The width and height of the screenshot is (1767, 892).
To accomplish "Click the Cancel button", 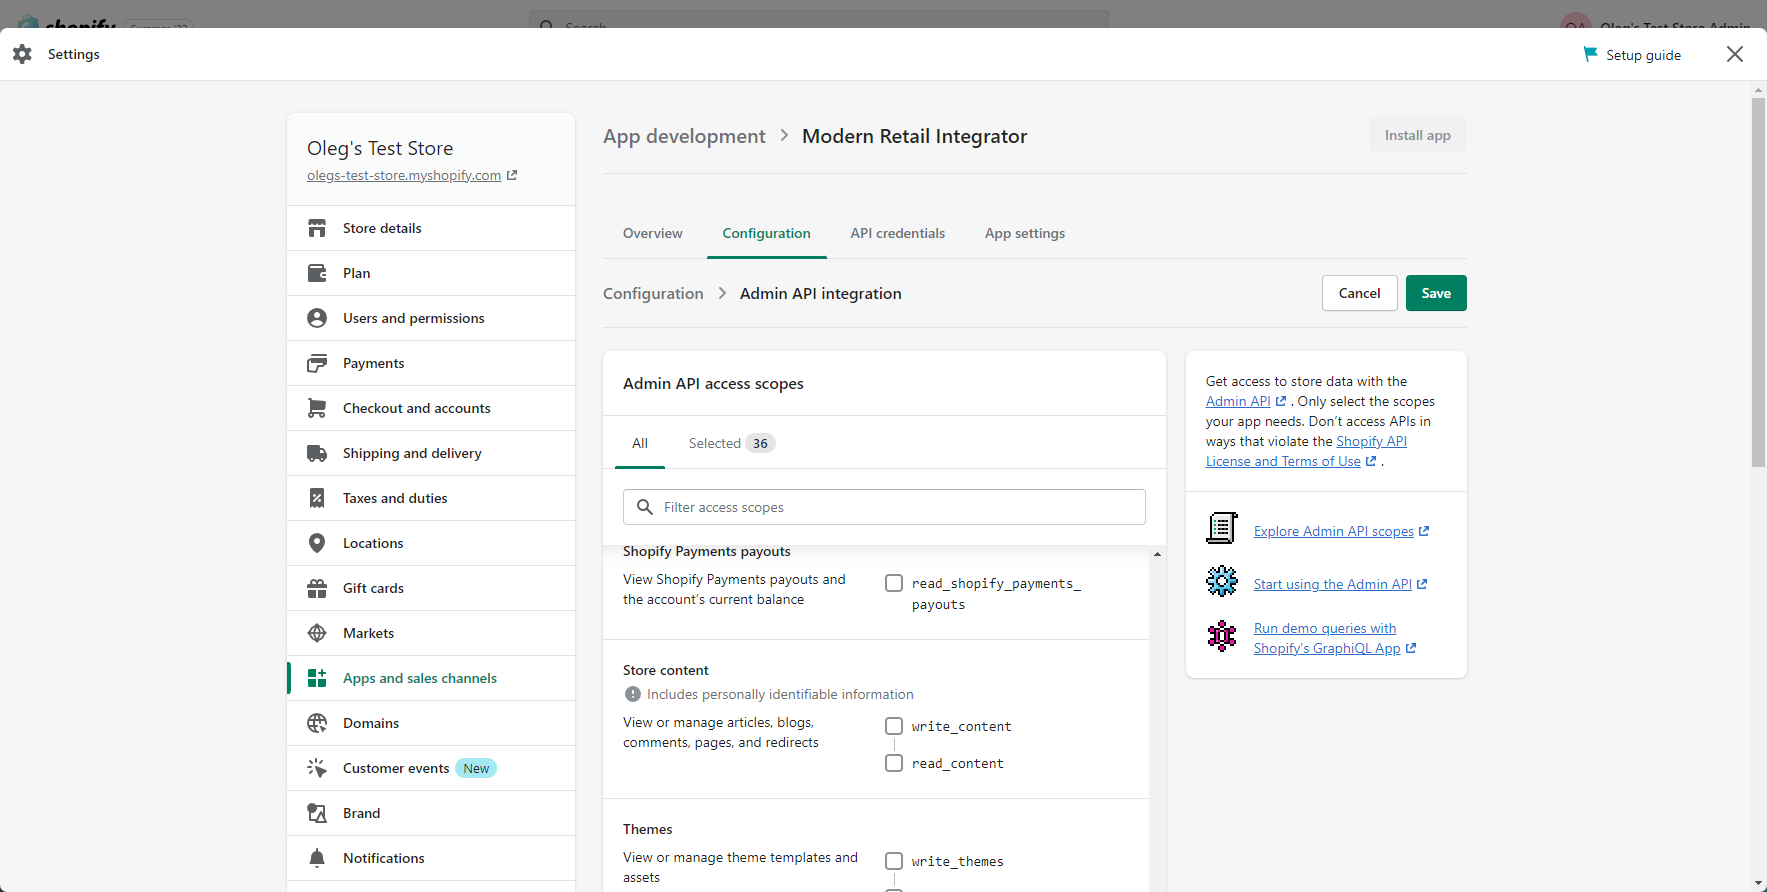I will pyautogui.click(x=1360, y=293).
